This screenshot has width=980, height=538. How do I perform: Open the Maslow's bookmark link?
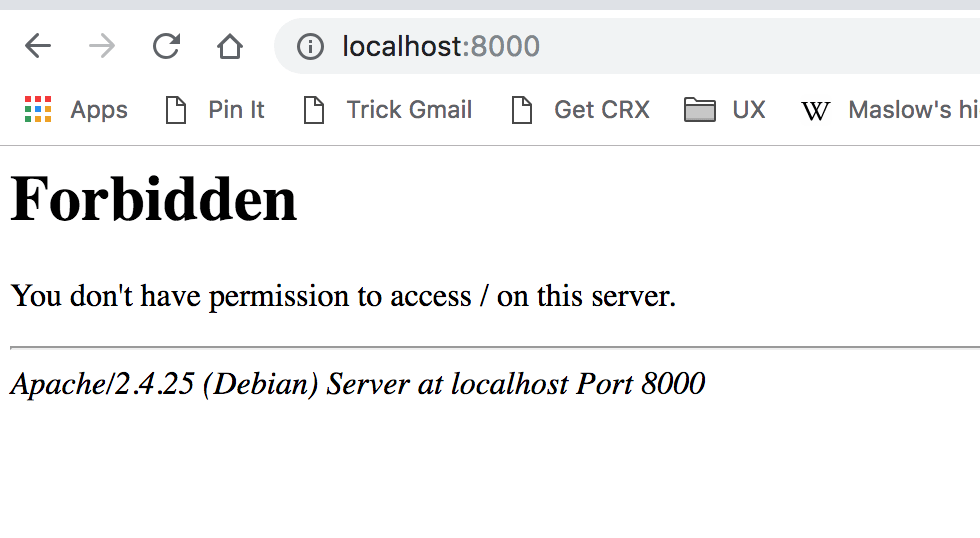[x=913, y=110]
